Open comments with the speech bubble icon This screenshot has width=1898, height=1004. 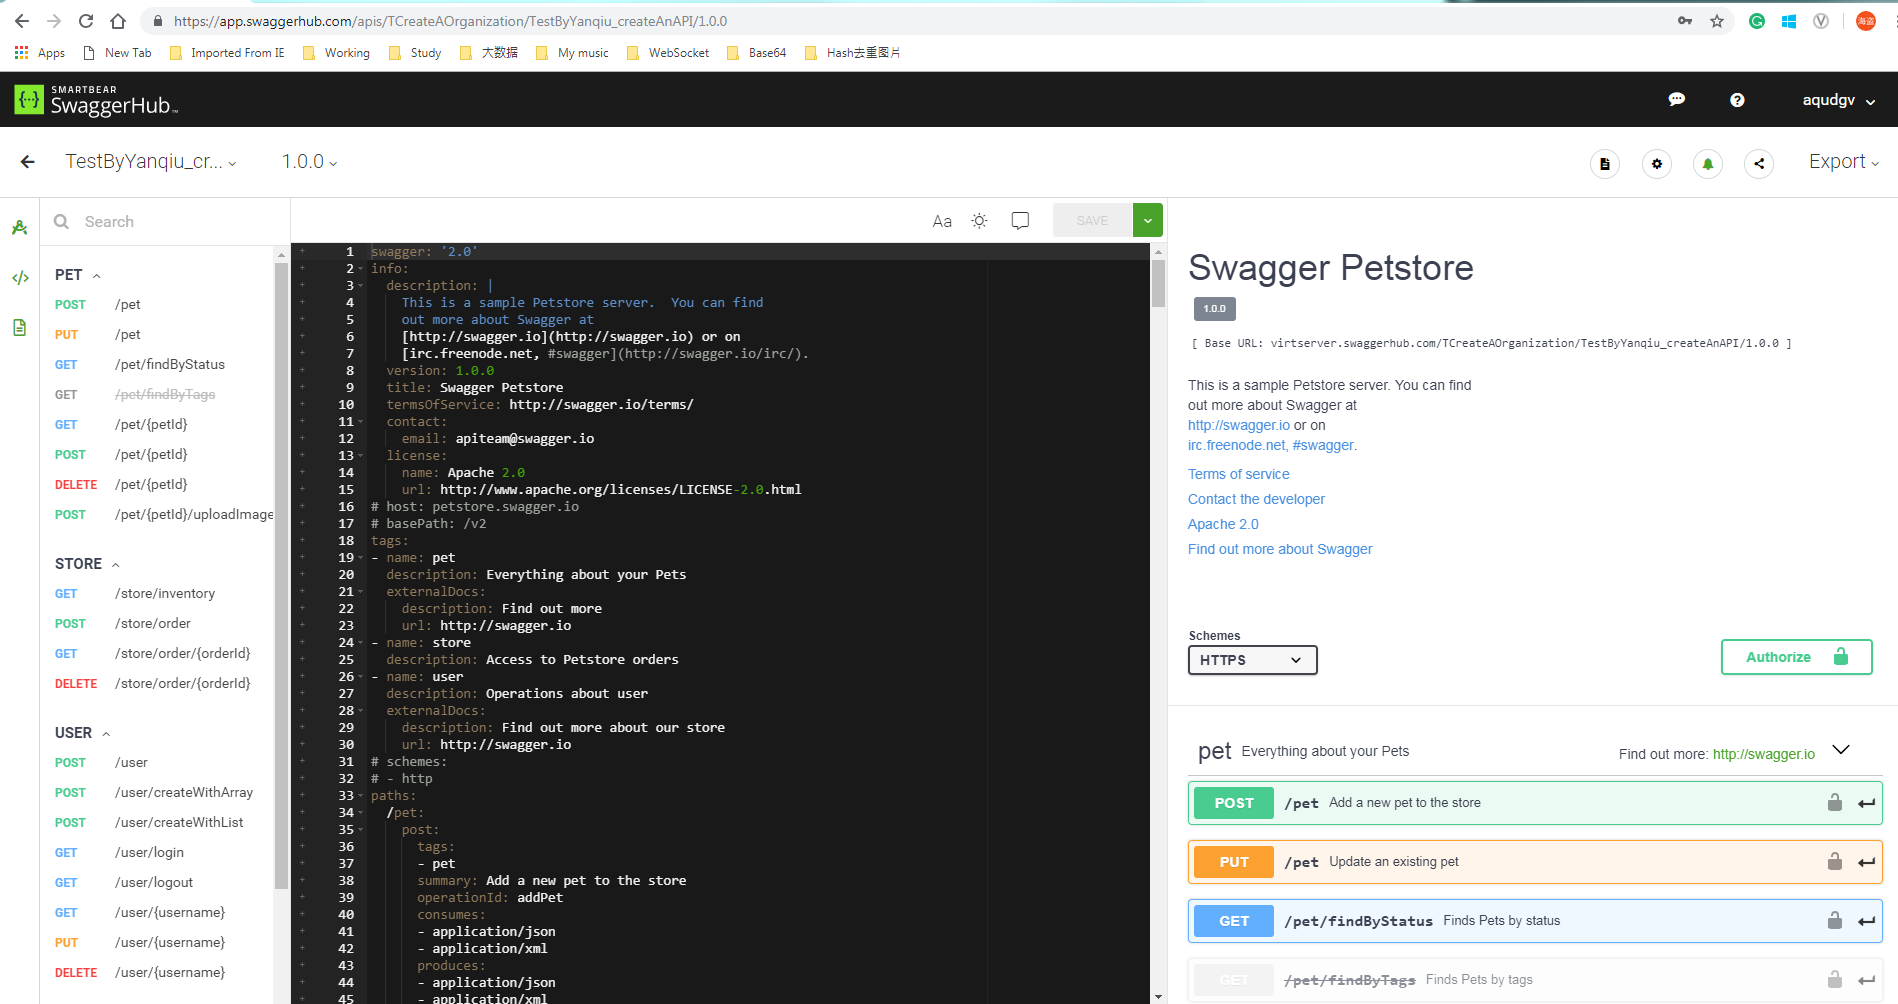point(1020,220)
